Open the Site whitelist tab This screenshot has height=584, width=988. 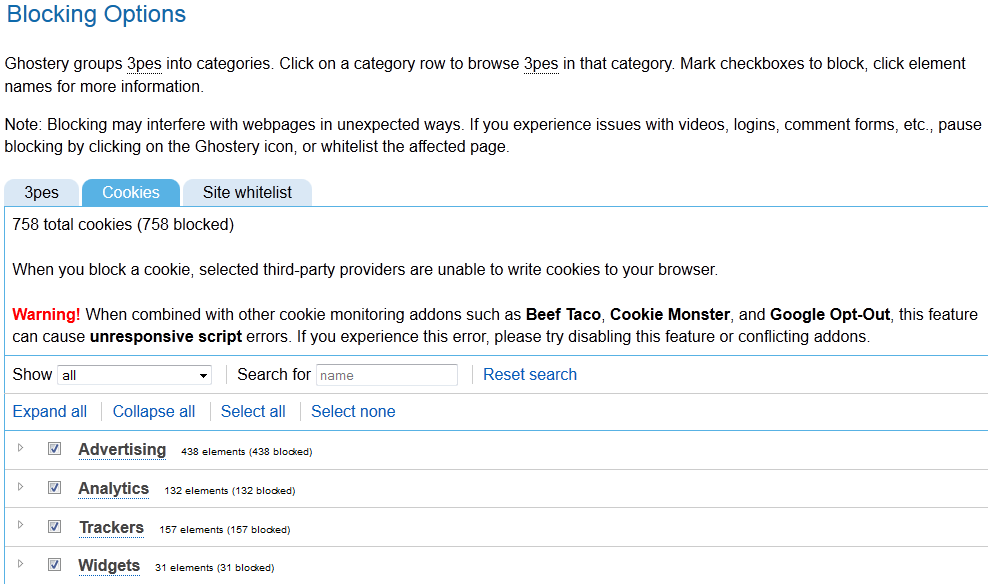click(246, 192)
